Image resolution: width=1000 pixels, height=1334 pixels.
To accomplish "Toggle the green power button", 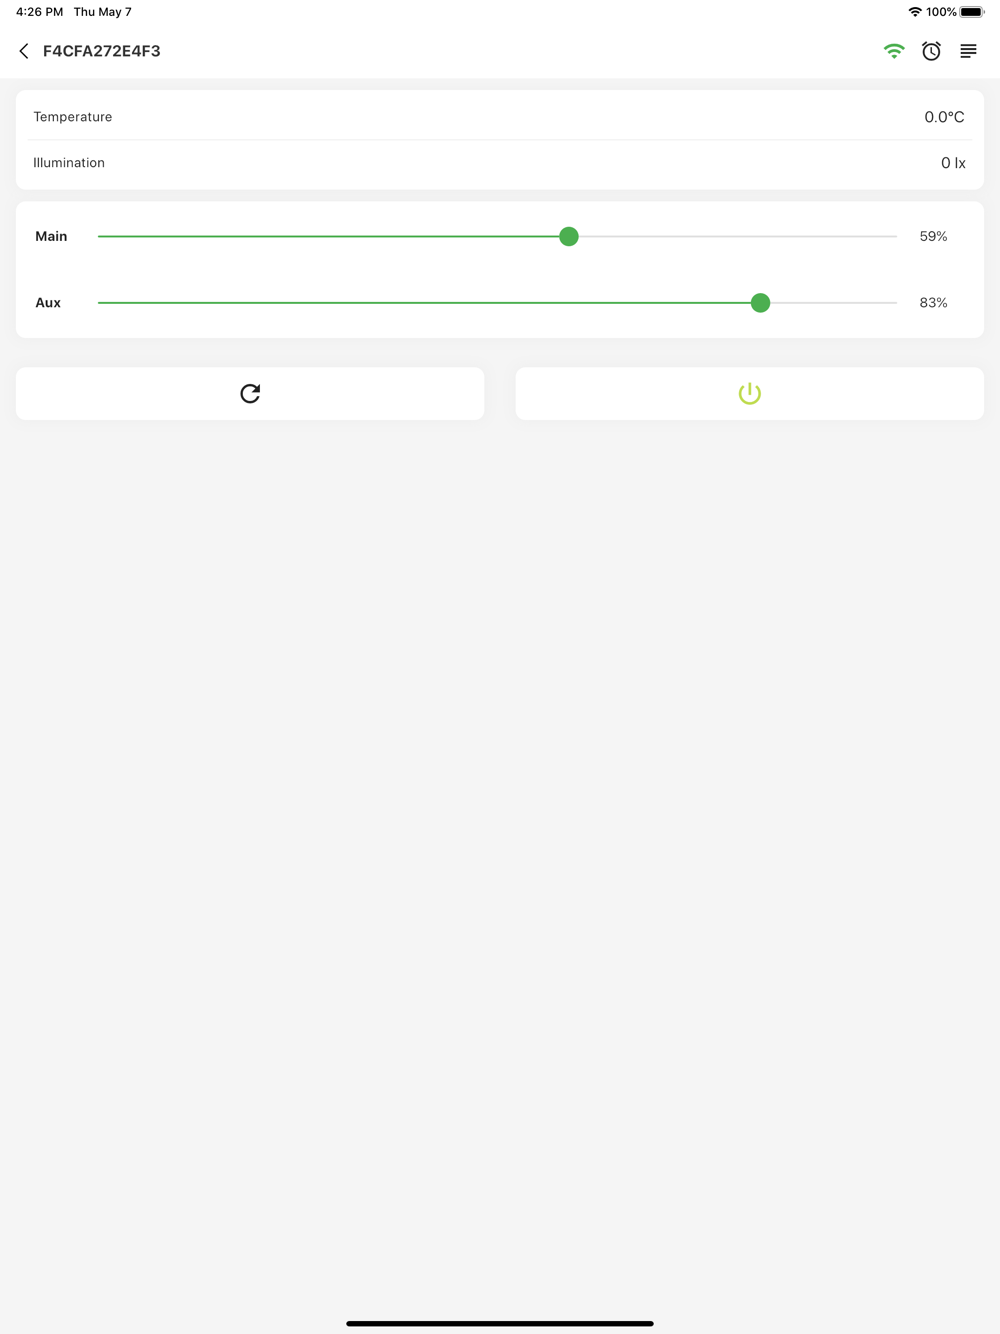I will click(749, 394).
